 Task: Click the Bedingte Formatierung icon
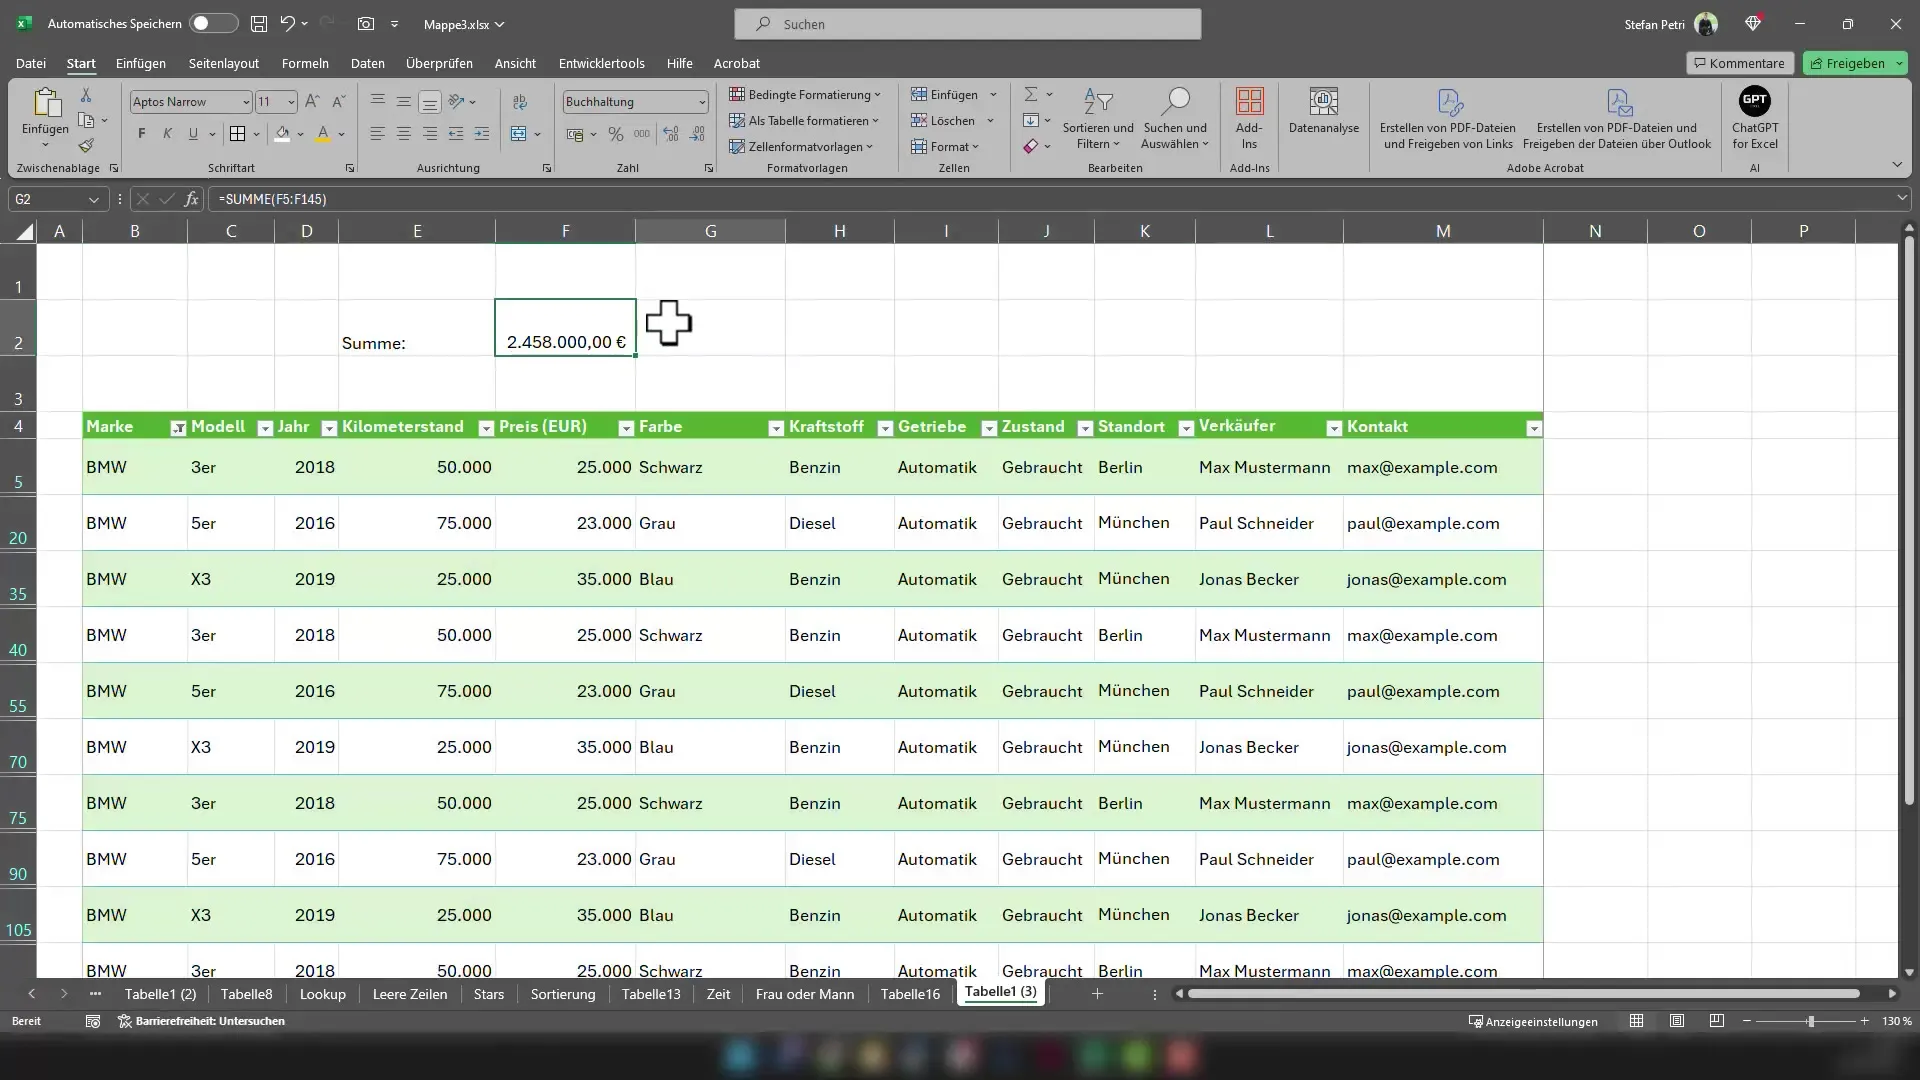806,94
